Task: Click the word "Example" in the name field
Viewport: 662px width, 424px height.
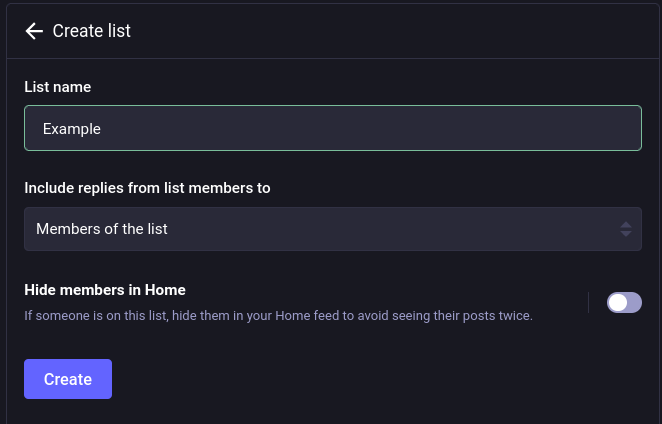Action: [72, 128]
